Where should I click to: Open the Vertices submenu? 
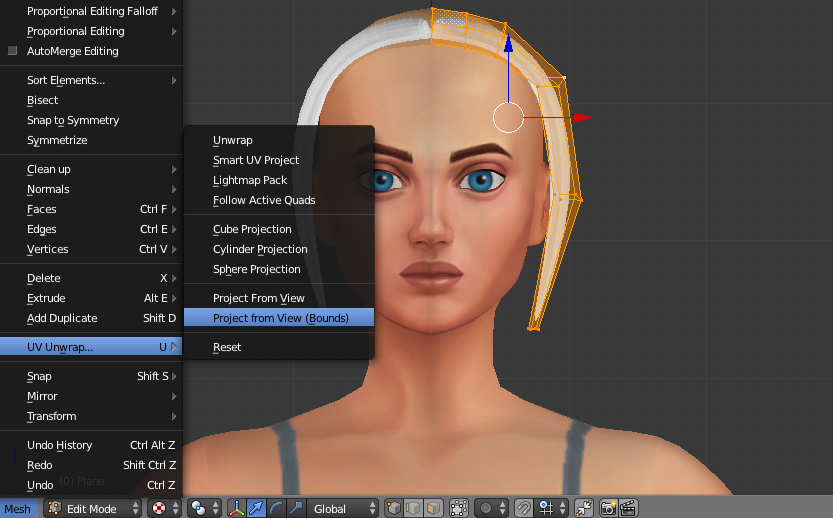click(x=91, y=249)
